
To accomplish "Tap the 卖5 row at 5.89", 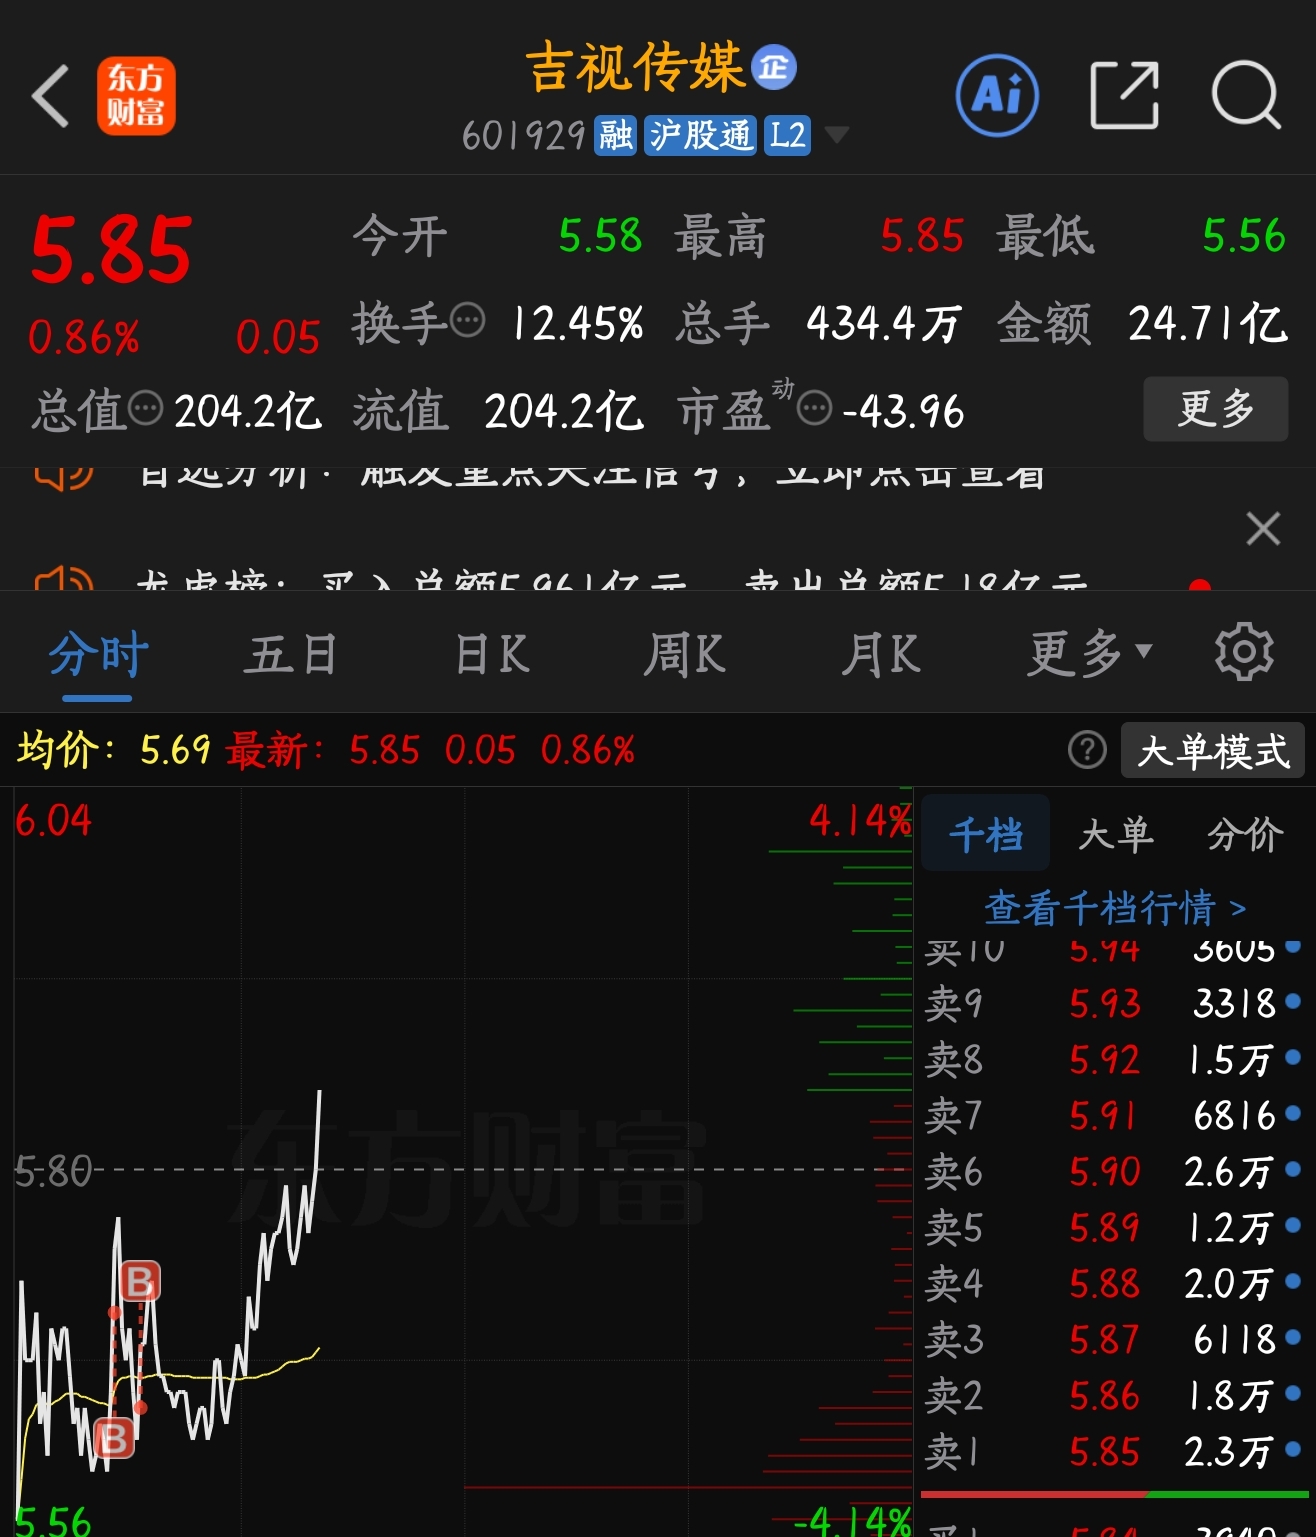I will [x=1114, y=1227].
